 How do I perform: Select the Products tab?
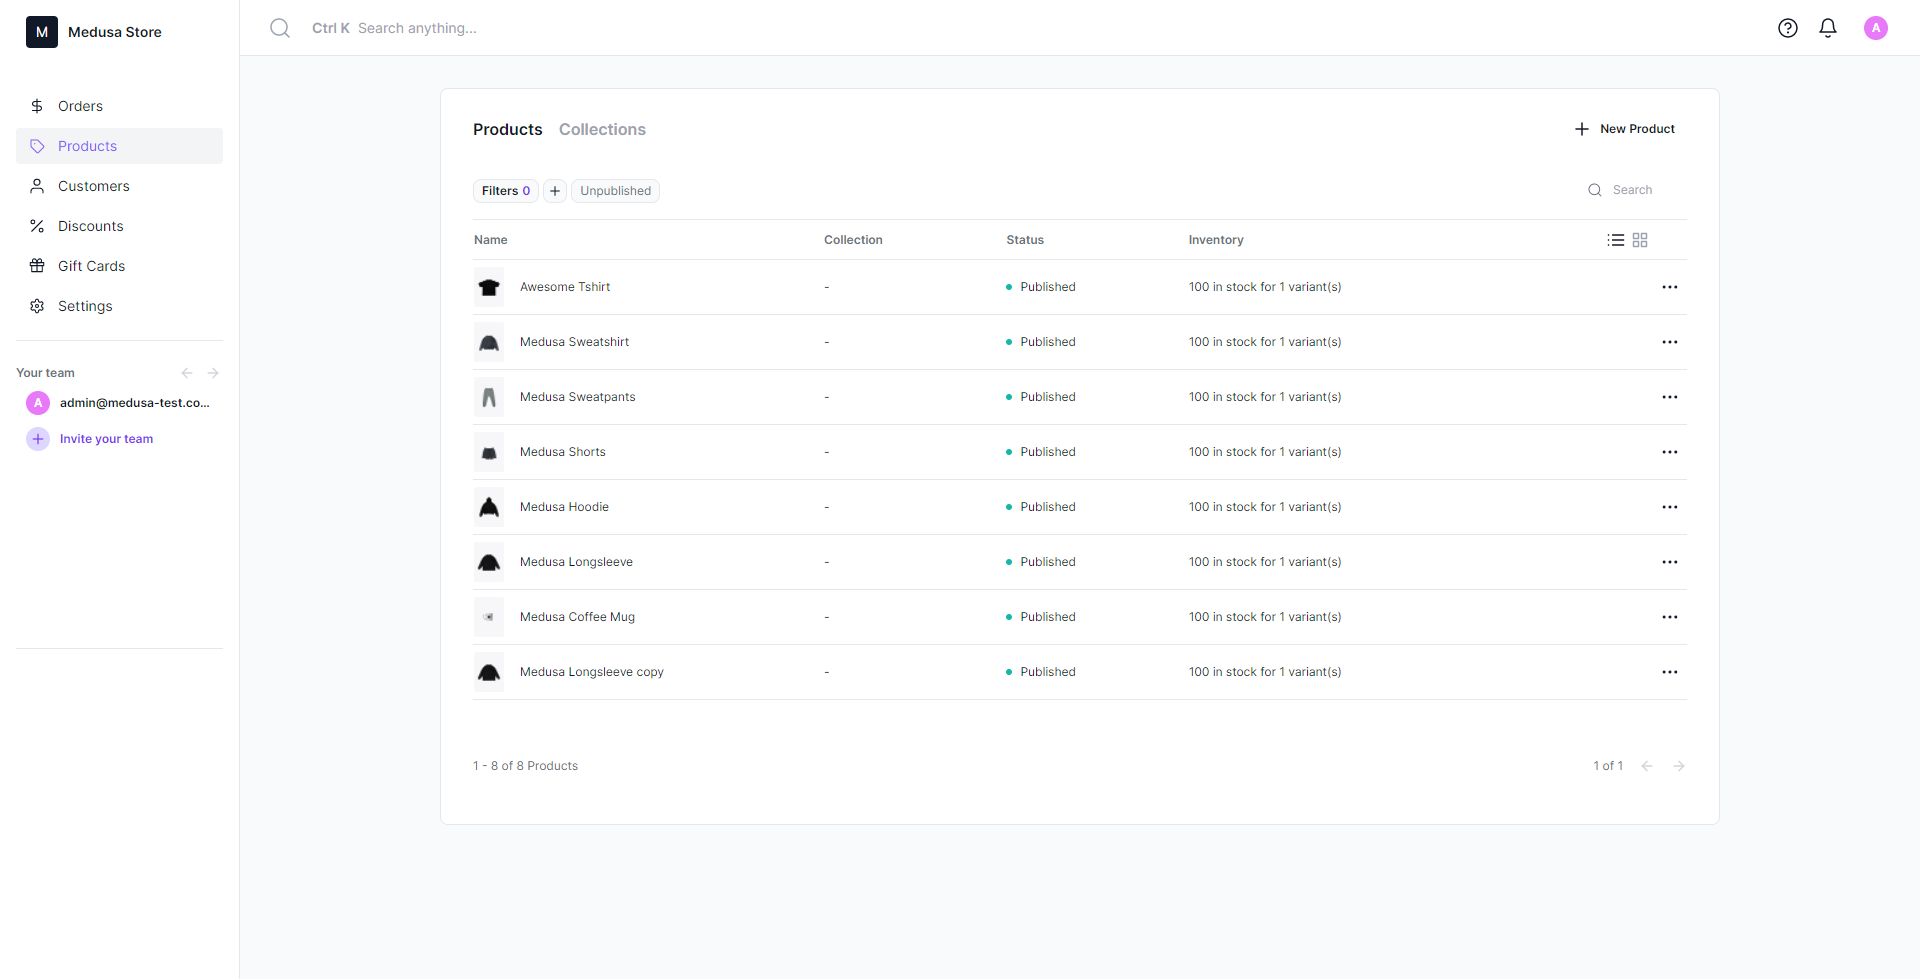(507, 129)
